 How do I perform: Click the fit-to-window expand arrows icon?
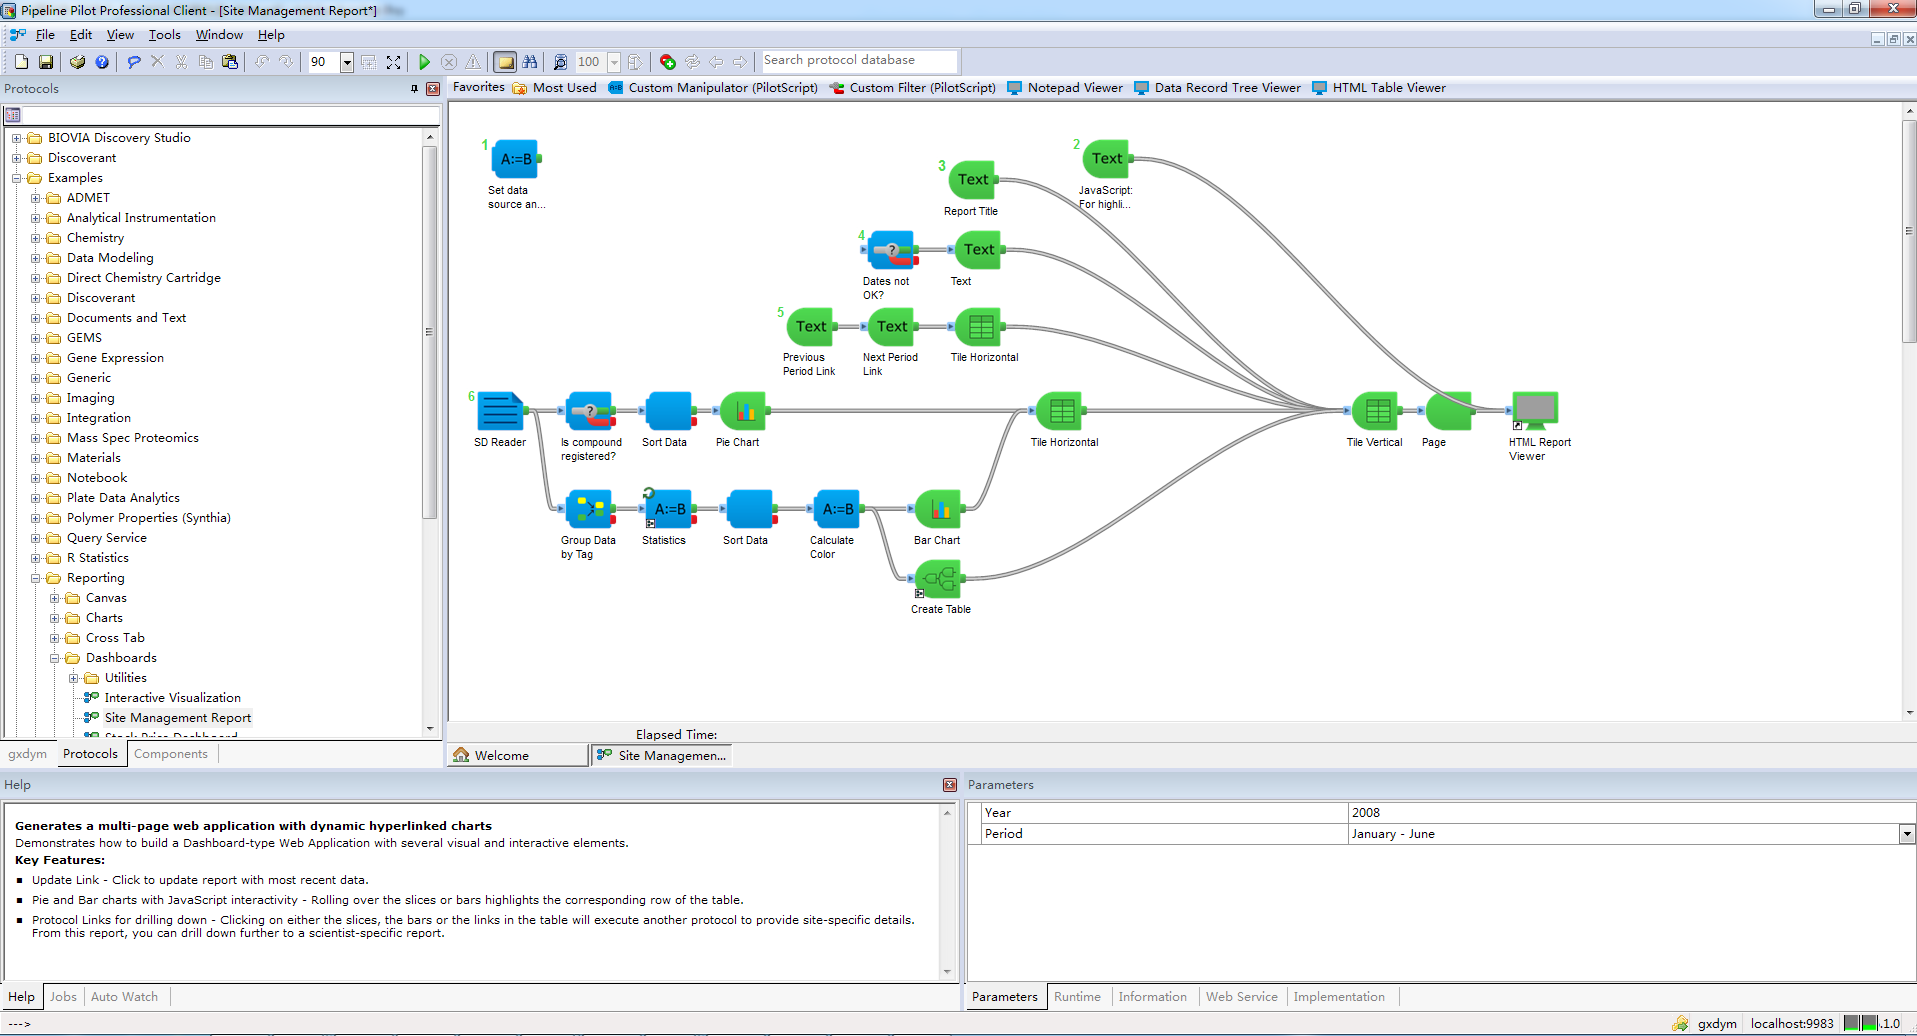pyautogui.click(x=394, y=62)
